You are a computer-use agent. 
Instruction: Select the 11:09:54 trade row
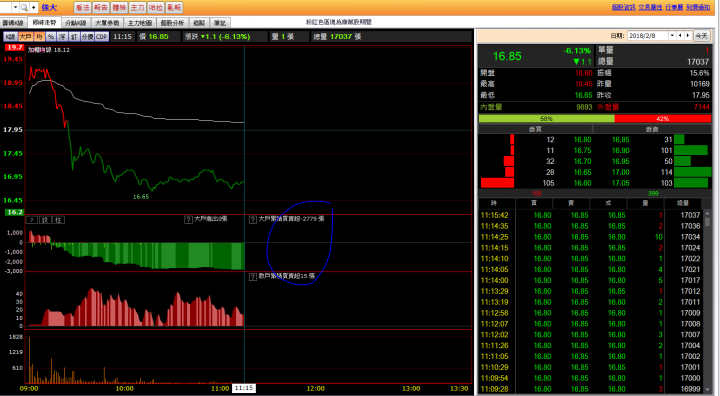point(591,378)
